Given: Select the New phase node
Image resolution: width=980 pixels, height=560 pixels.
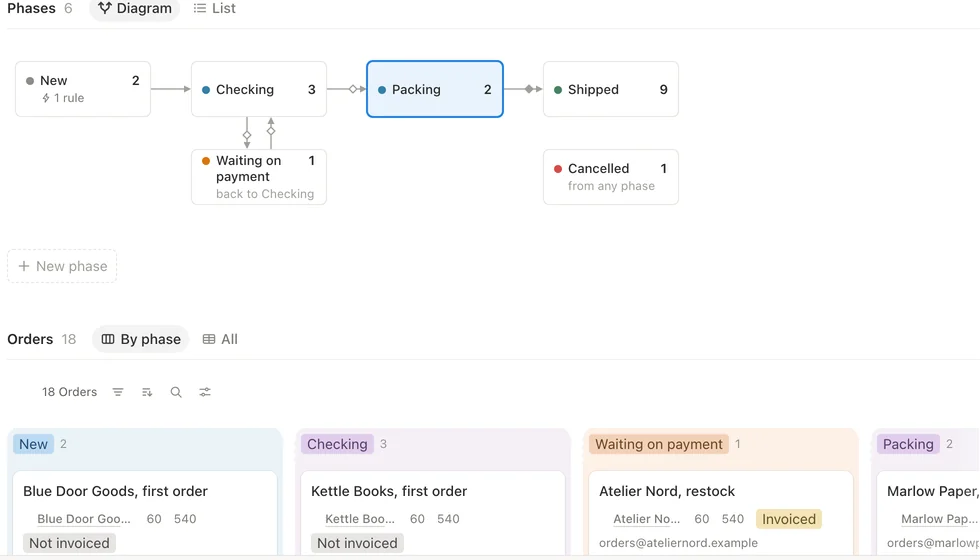Looking at the screenshot, I should [82, 89].
